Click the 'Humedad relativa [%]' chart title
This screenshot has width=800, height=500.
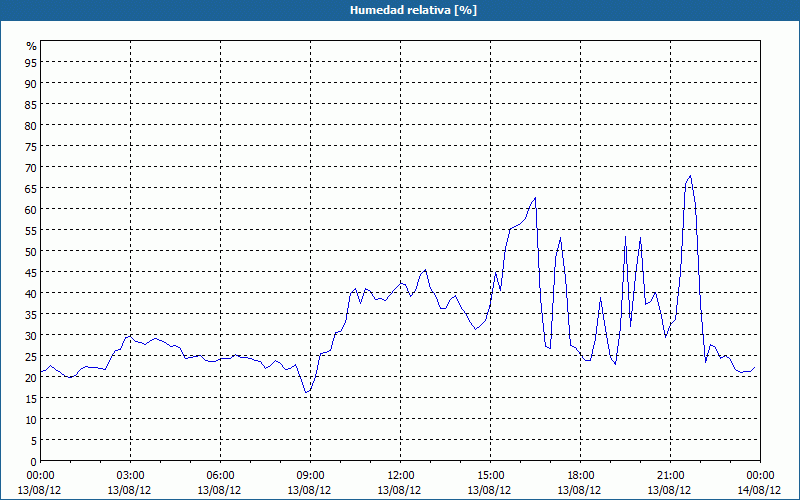tap(413, 10)
